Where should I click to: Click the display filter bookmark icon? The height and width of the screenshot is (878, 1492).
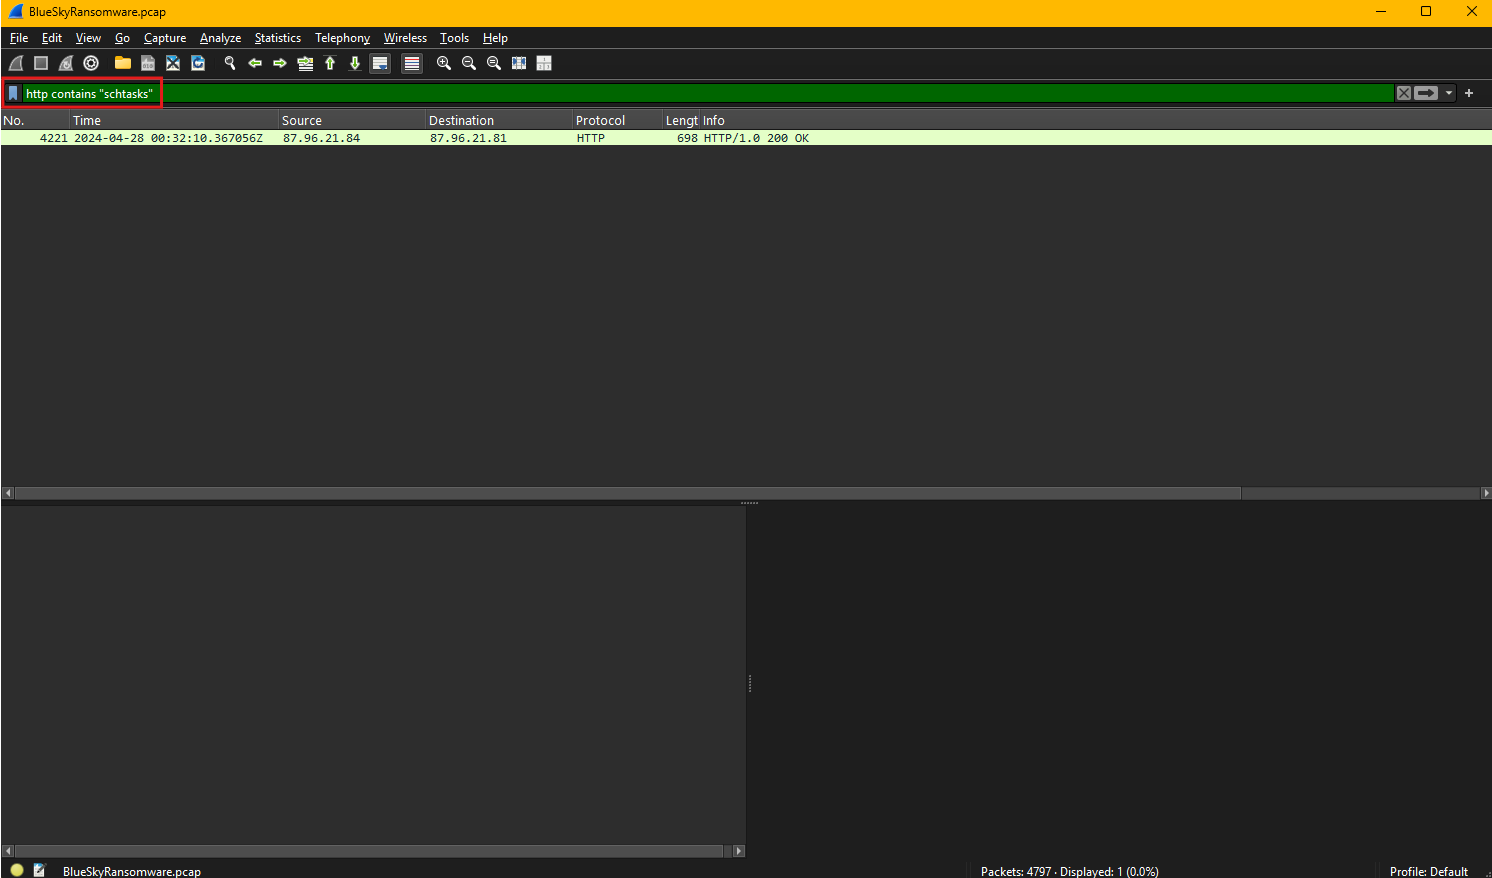point(13,93)
